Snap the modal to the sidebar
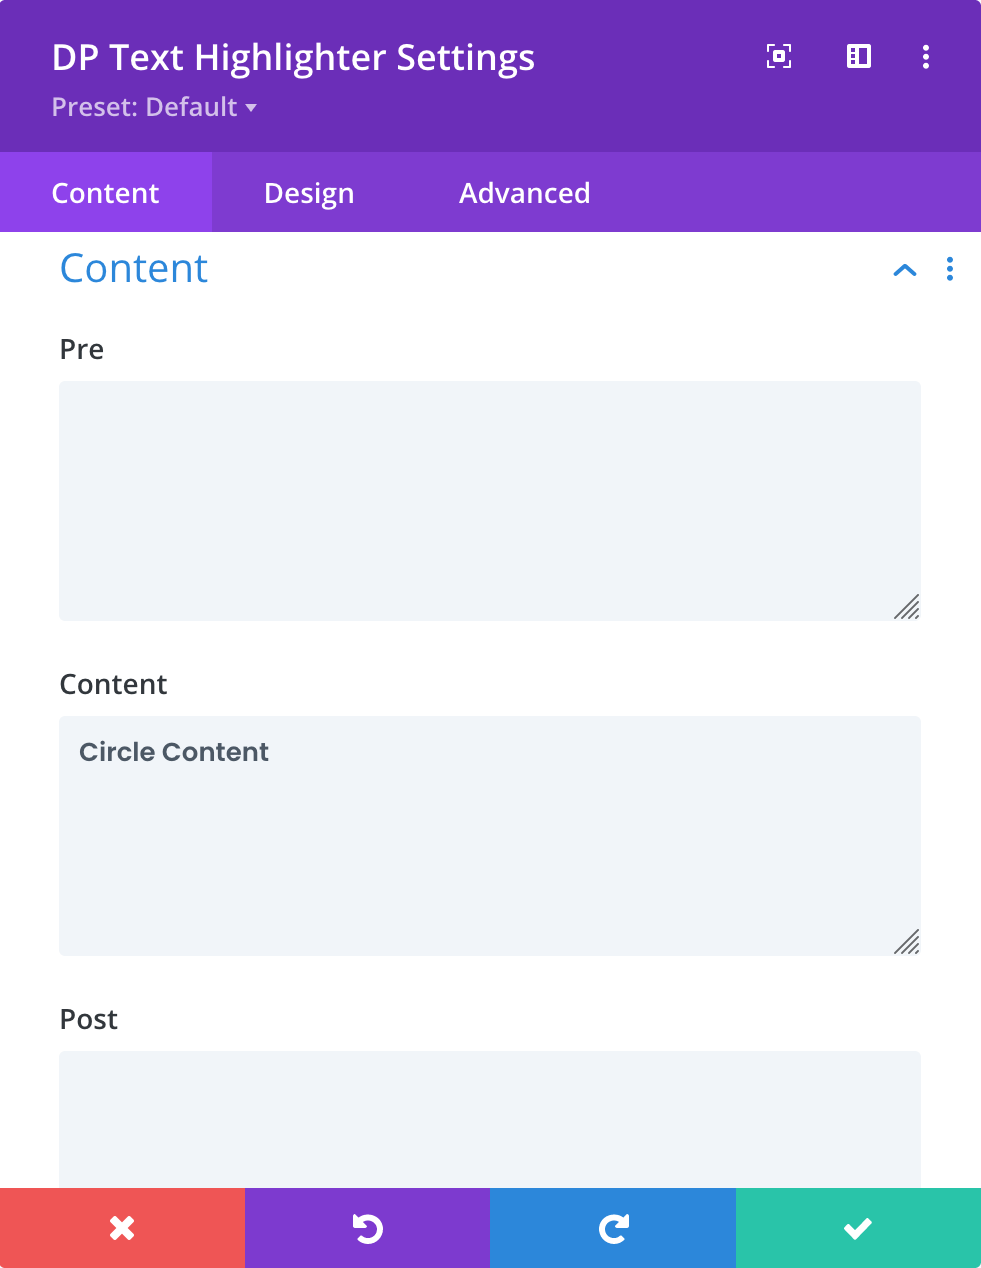Image resolution: width=981 pixels, height=1268 pixels. tap(859, 57)
